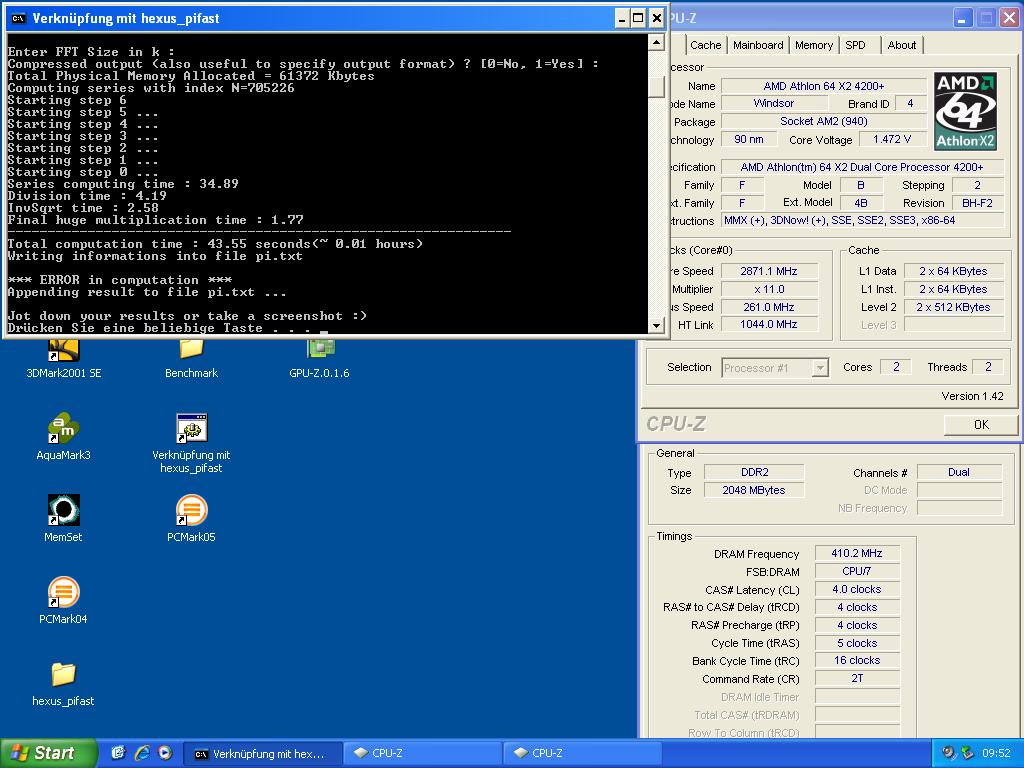This screenshot has width=1024, height=768.
Task: Switch to Verknüpfung mit hex… taskbar button
Action: tap(261, 754)
